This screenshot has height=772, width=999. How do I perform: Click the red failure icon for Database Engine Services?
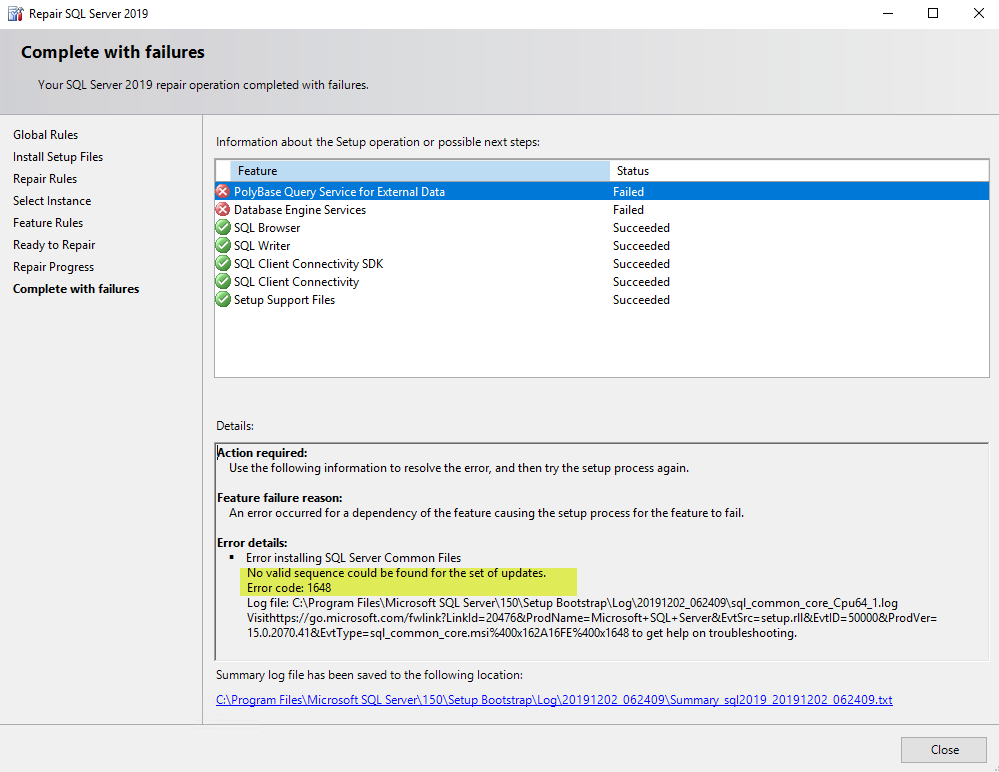point(222,210)
